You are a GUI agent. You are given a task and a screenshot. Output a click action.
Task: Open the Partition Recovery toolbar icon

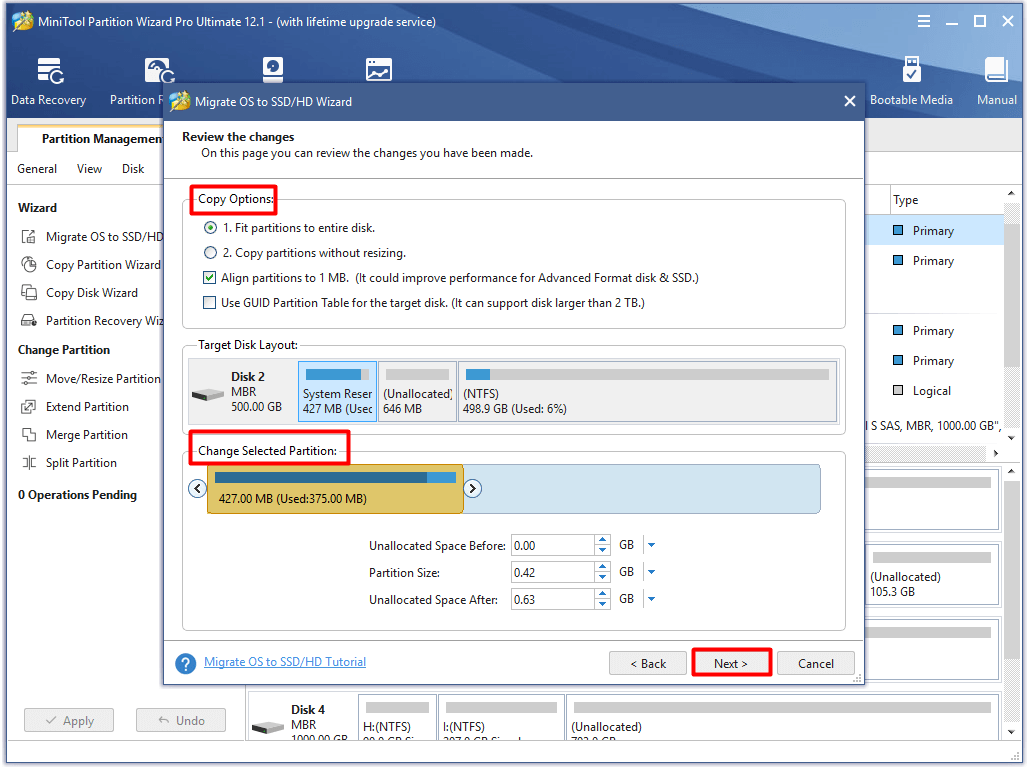(x=159, y=71)
